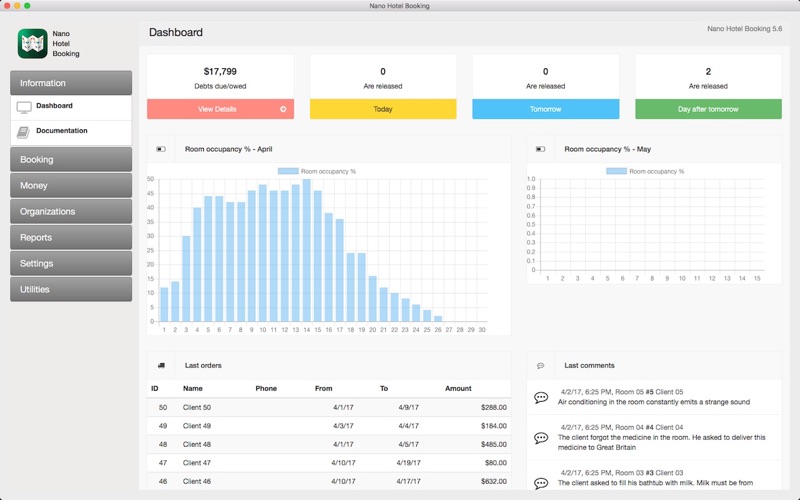Open Dashboard via its monitor icon
The image size is (800, 500).
click(24, 107)
